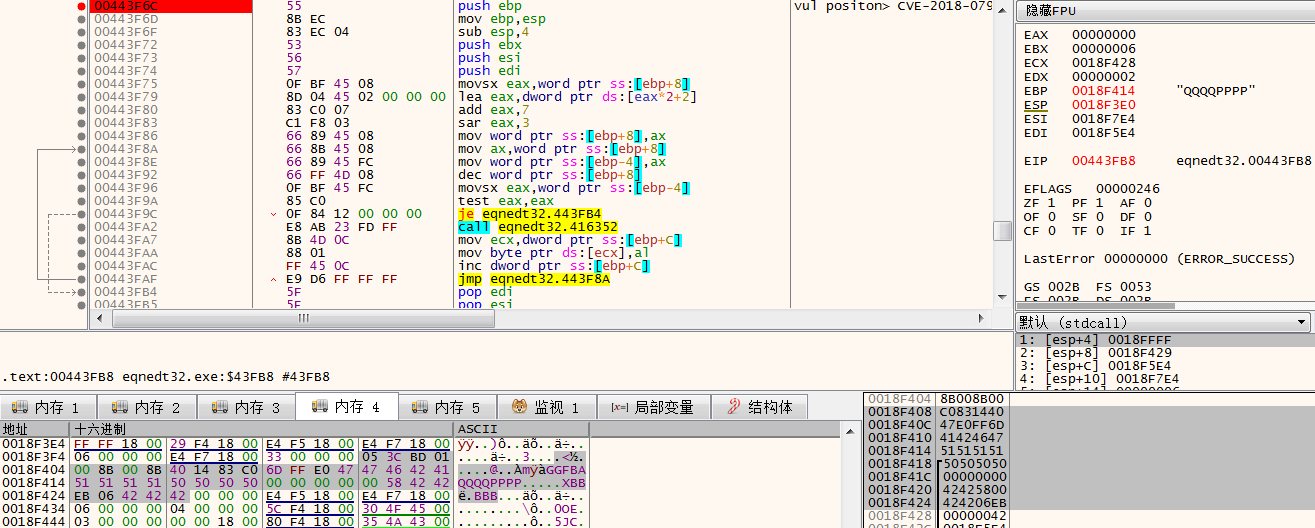Click the 隐藏FPU button

tap(1166, 11)
